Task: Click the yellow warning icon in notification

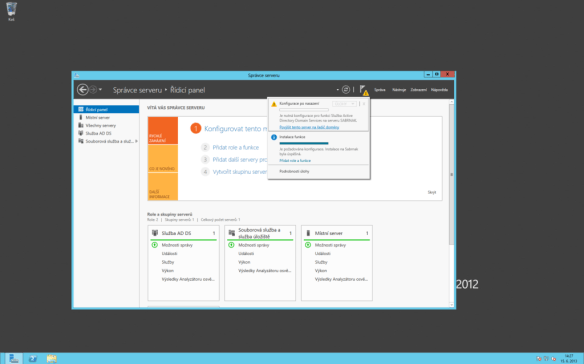Action: [274, 104]
